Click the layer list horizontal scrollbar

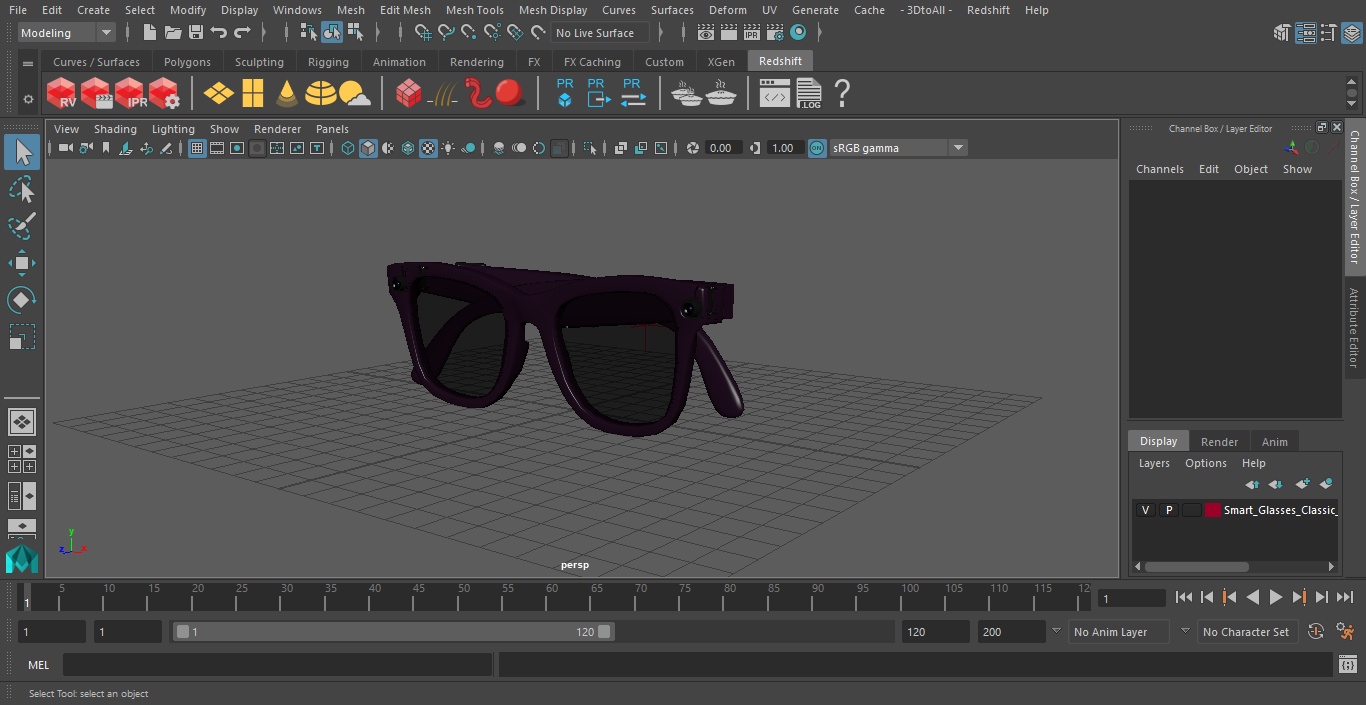(1196, 566)
